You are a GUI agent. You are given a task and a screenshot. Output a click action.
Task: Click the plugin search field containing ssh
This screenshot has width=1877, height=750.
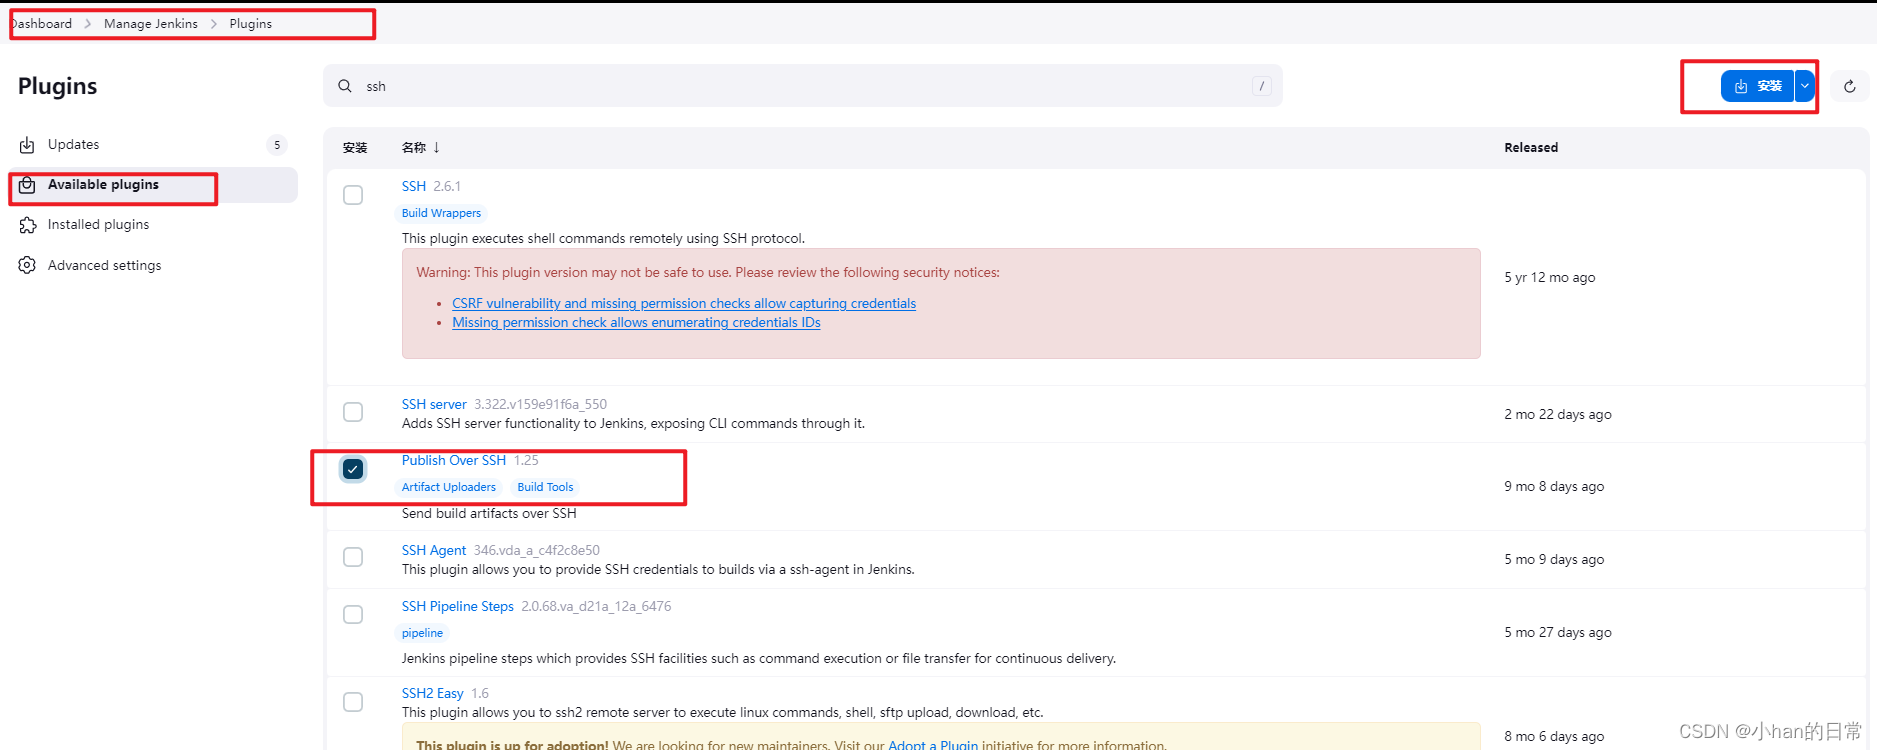(803, 86)
